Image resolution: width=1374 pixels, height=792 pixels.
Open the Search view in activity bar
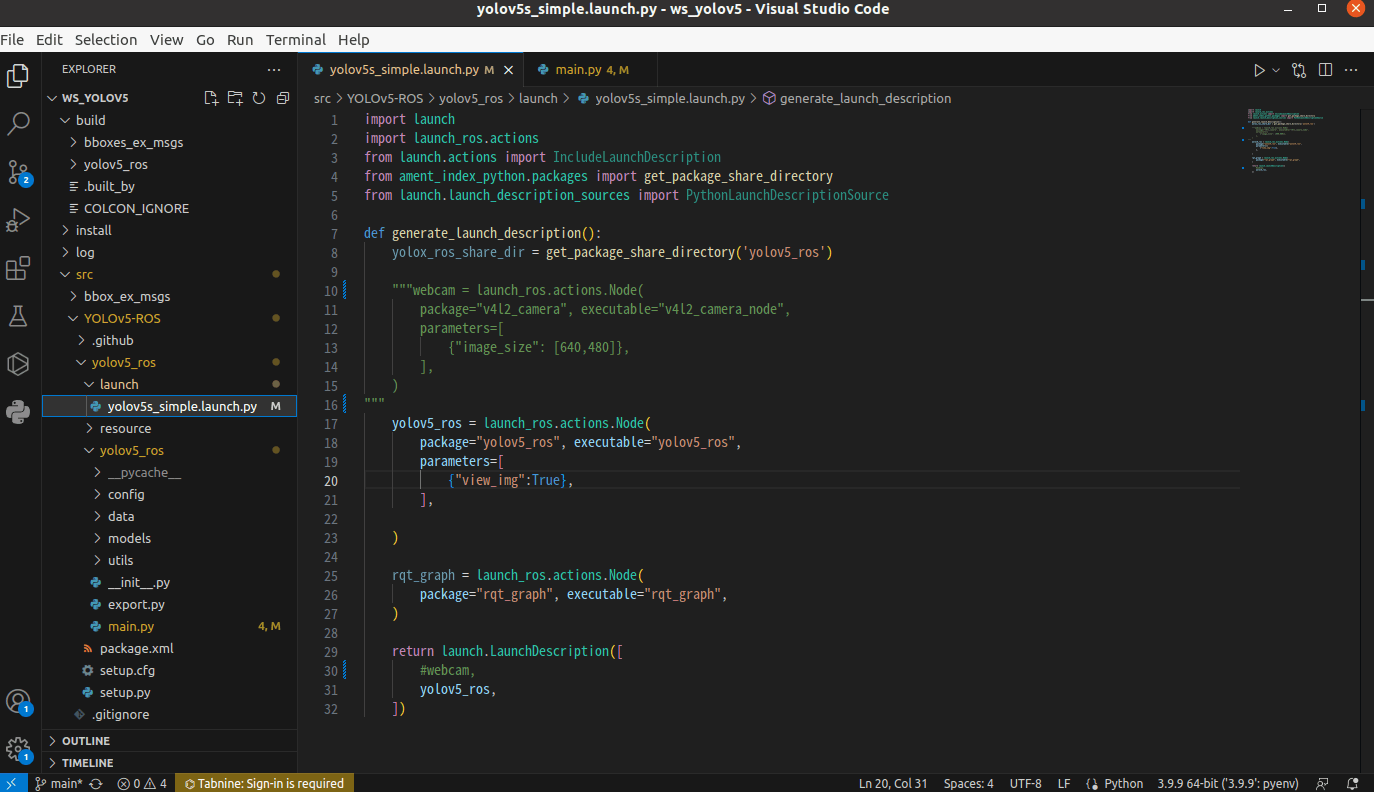coord(18,124)
